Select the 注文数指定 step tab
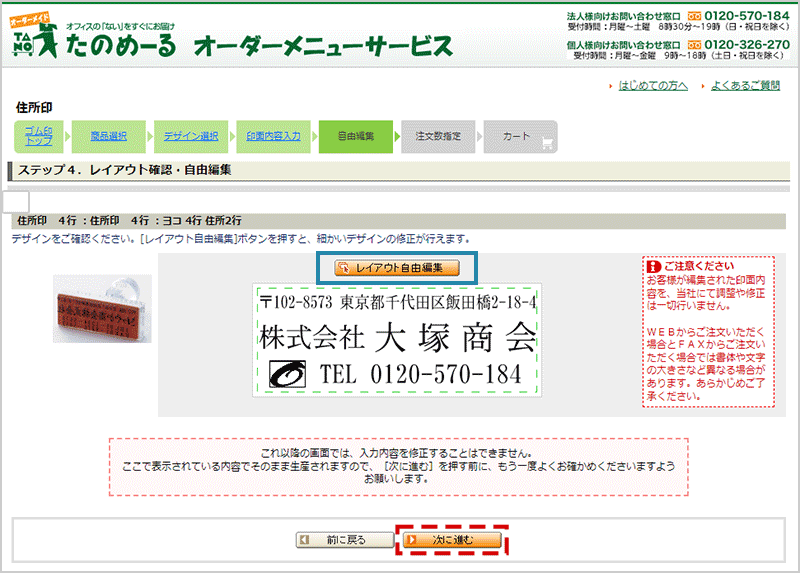Viewport: 800px width, 573px height. tap(438, 136)
